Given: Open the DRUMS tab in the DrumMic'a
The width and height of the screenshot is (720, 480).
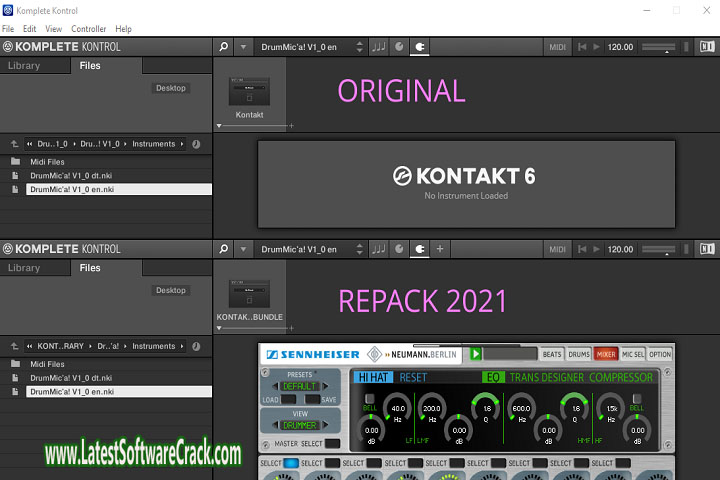Looking at the screenshot, I should 579,354.
